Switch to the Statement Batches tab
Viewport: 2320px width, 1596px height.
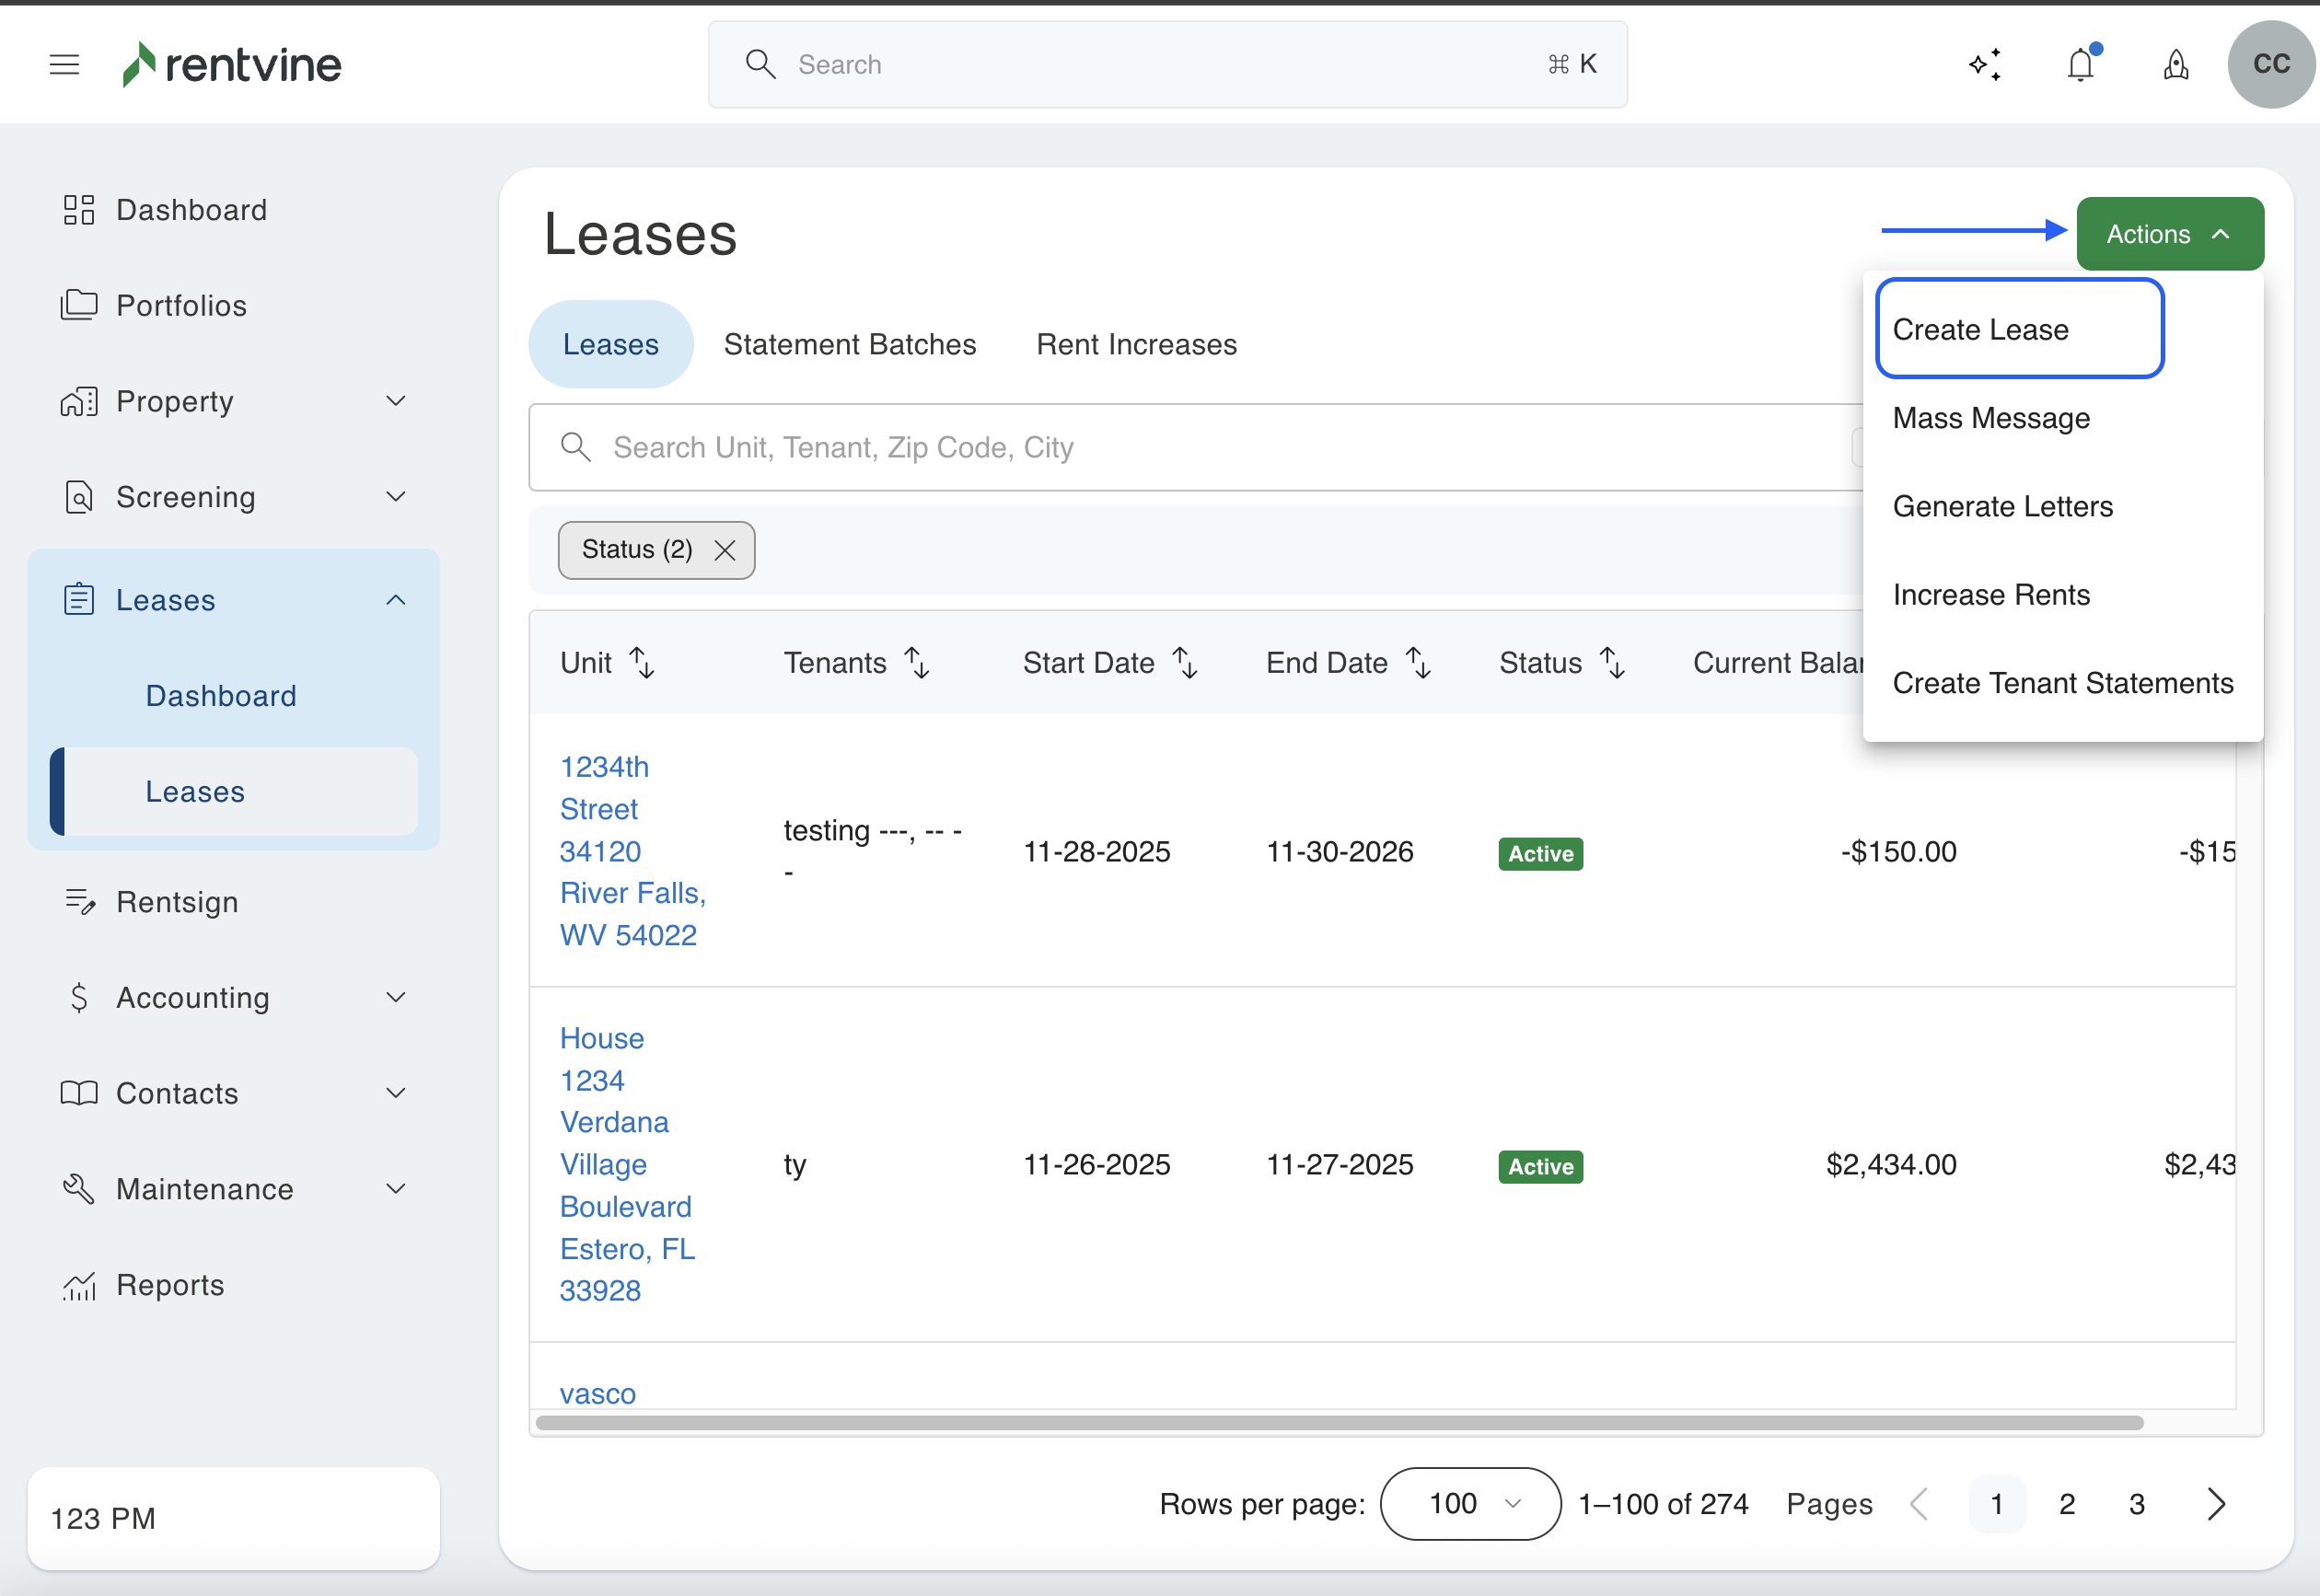tap(849, 344)
